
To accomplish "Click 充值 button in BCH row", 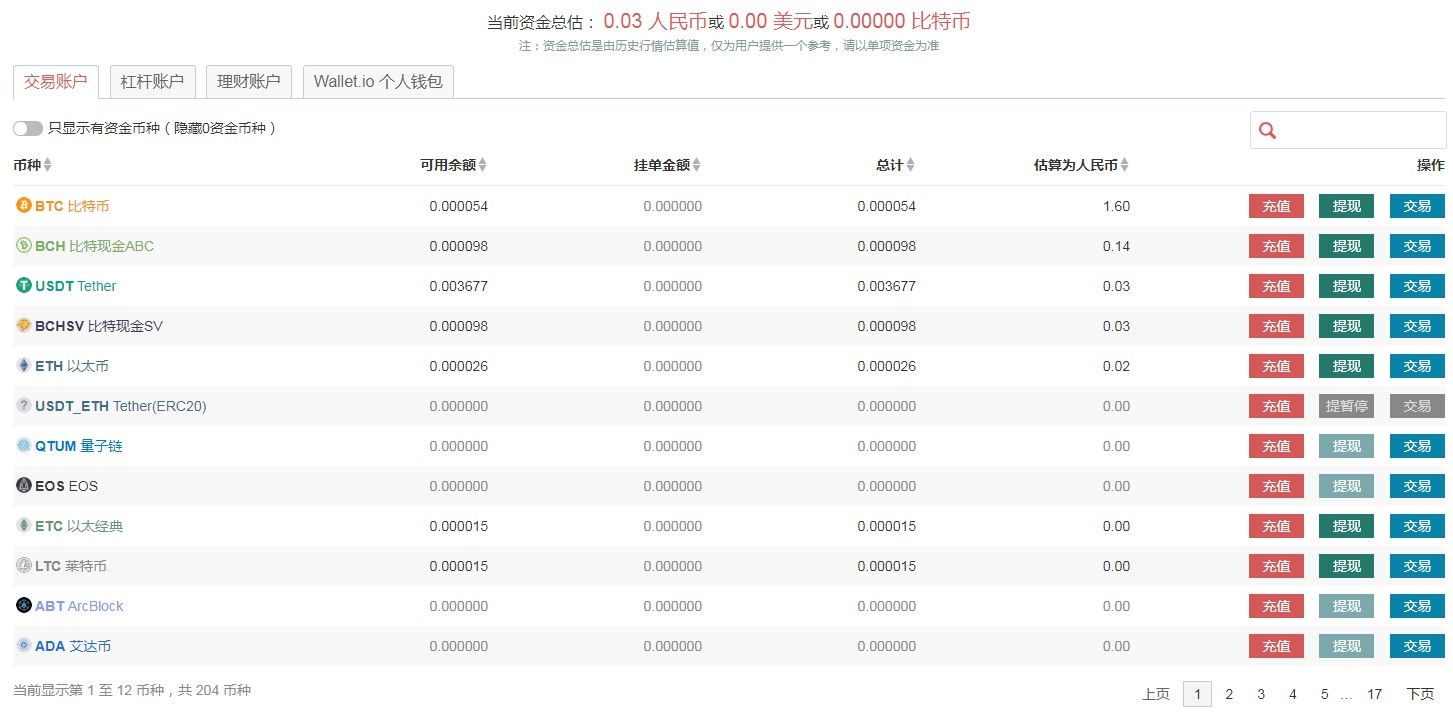I will pyautogui.click(x=1276, y=246).
